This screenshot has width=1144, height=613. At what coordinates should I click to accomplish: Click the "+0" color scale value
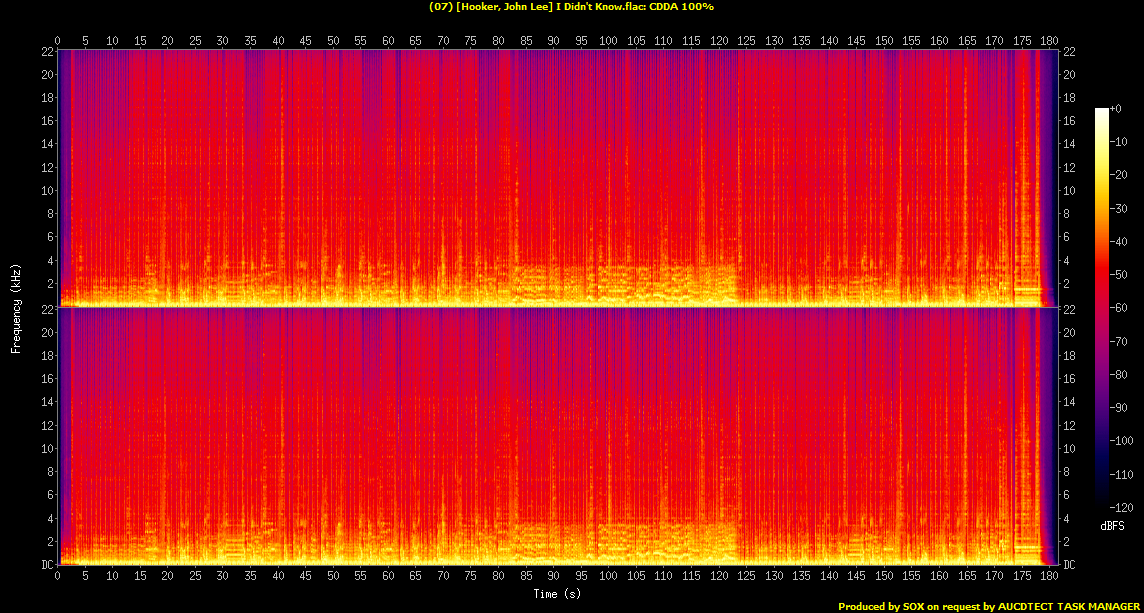click(1115, 109)
